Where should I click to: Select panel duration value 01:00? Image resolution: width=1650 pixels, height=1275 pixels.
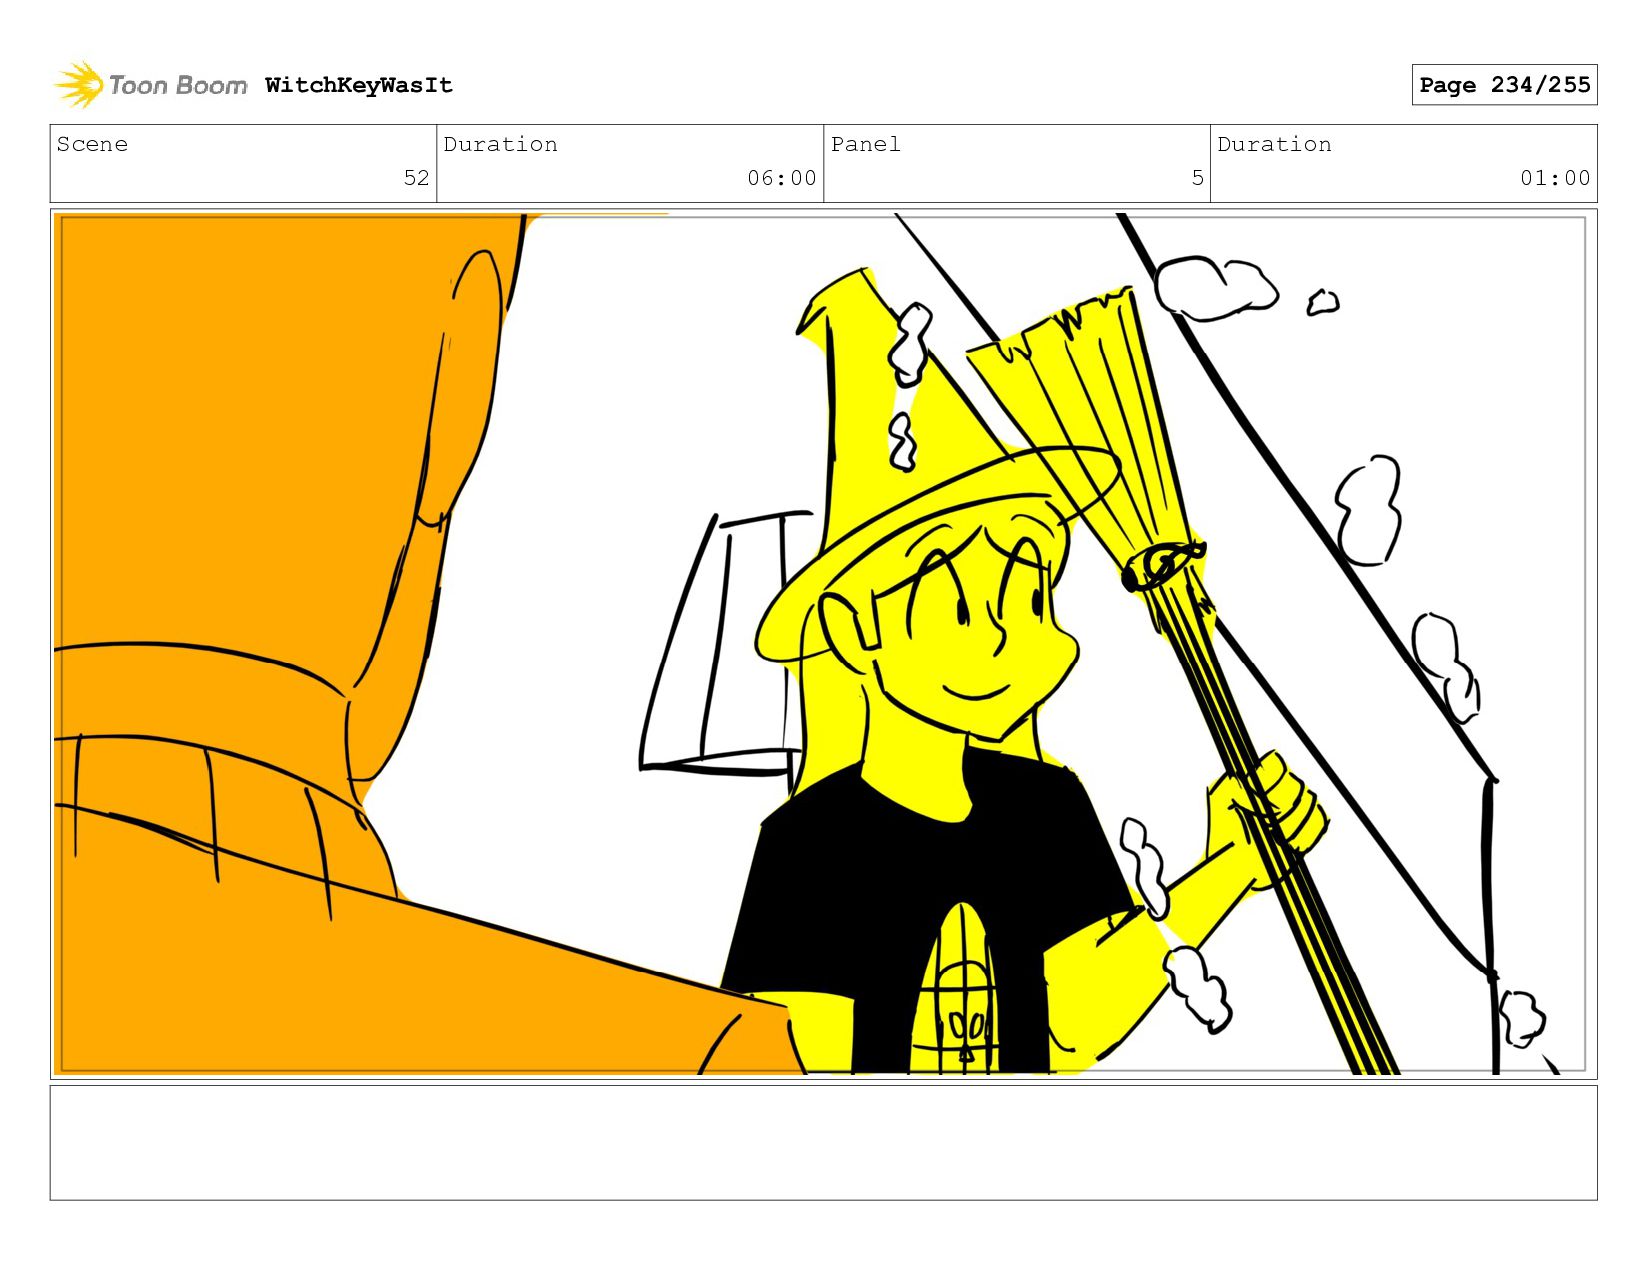(x=1555, y=178)
